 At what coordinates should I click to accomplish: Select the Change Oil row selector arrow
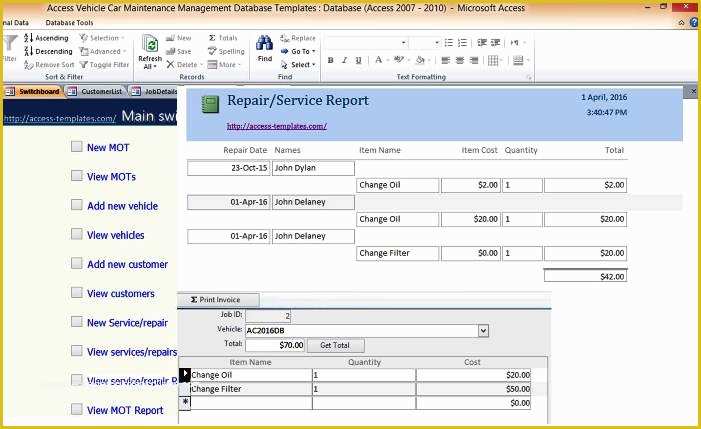point(185,374)
